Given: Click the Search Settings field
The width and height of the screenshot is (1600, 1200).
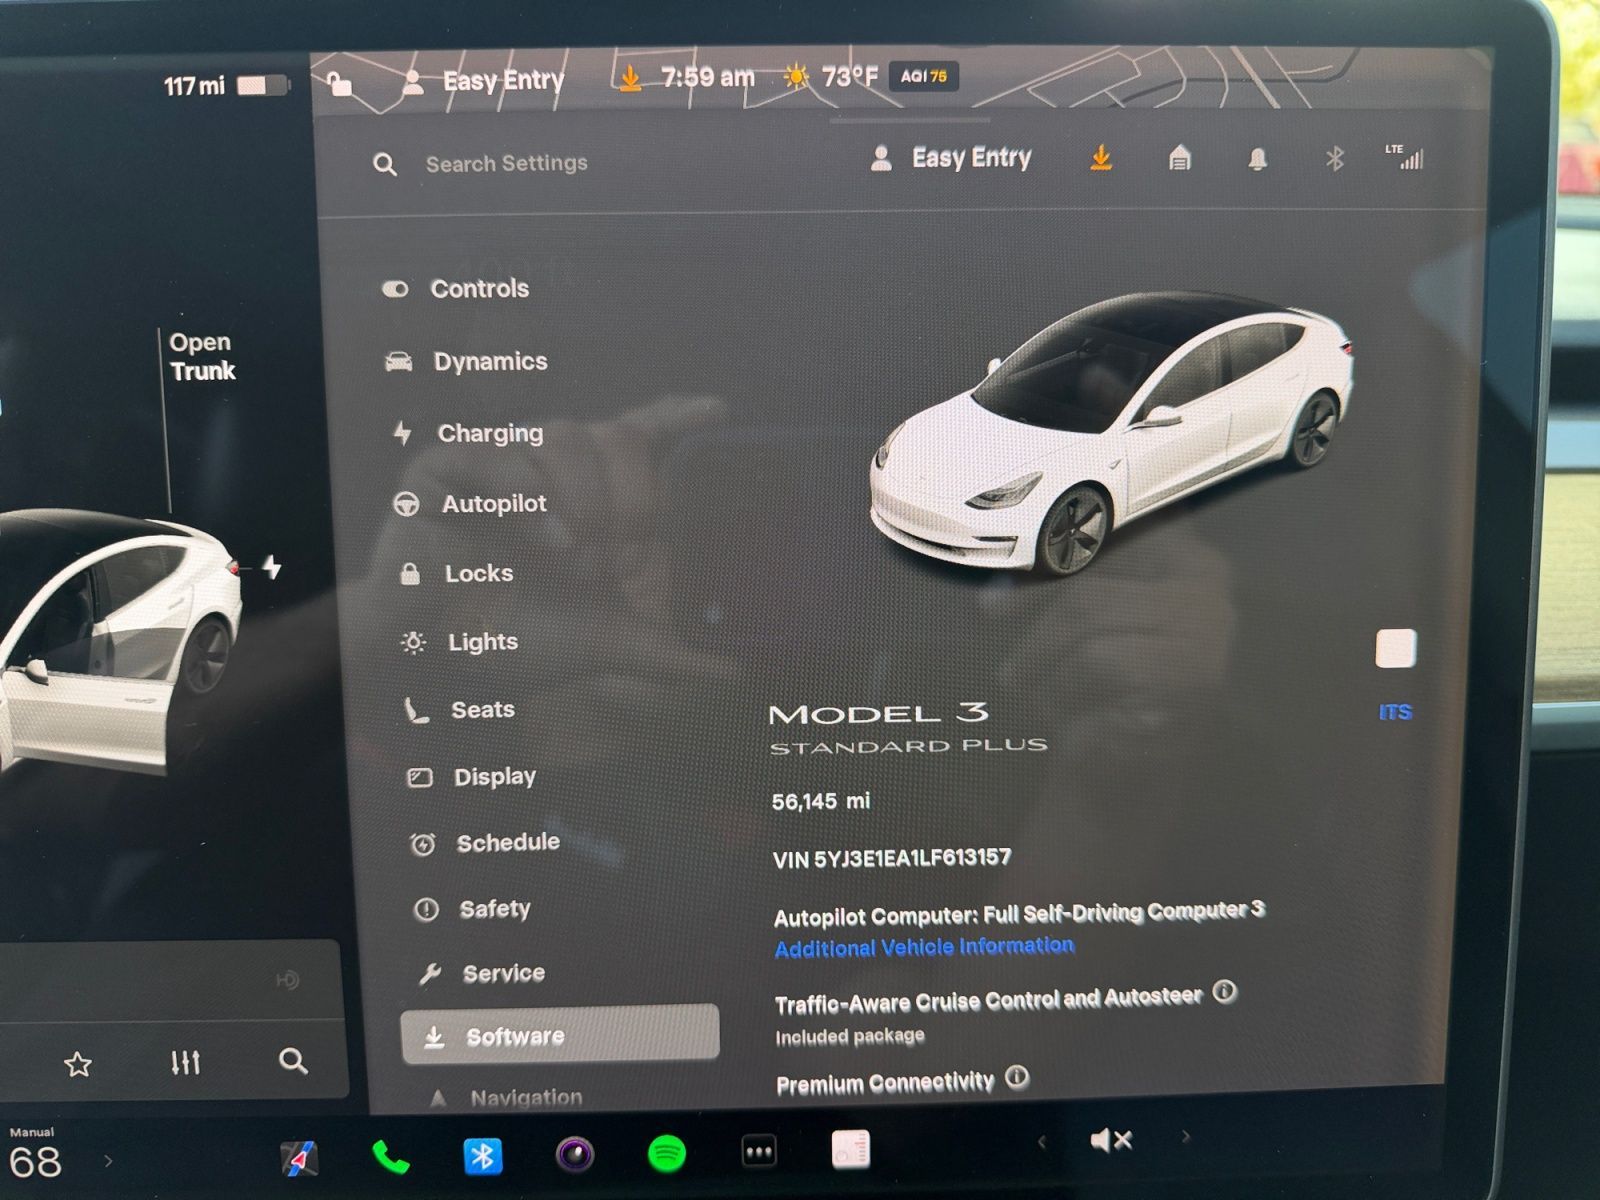Looking at the screenshot, I should point(506,163).
